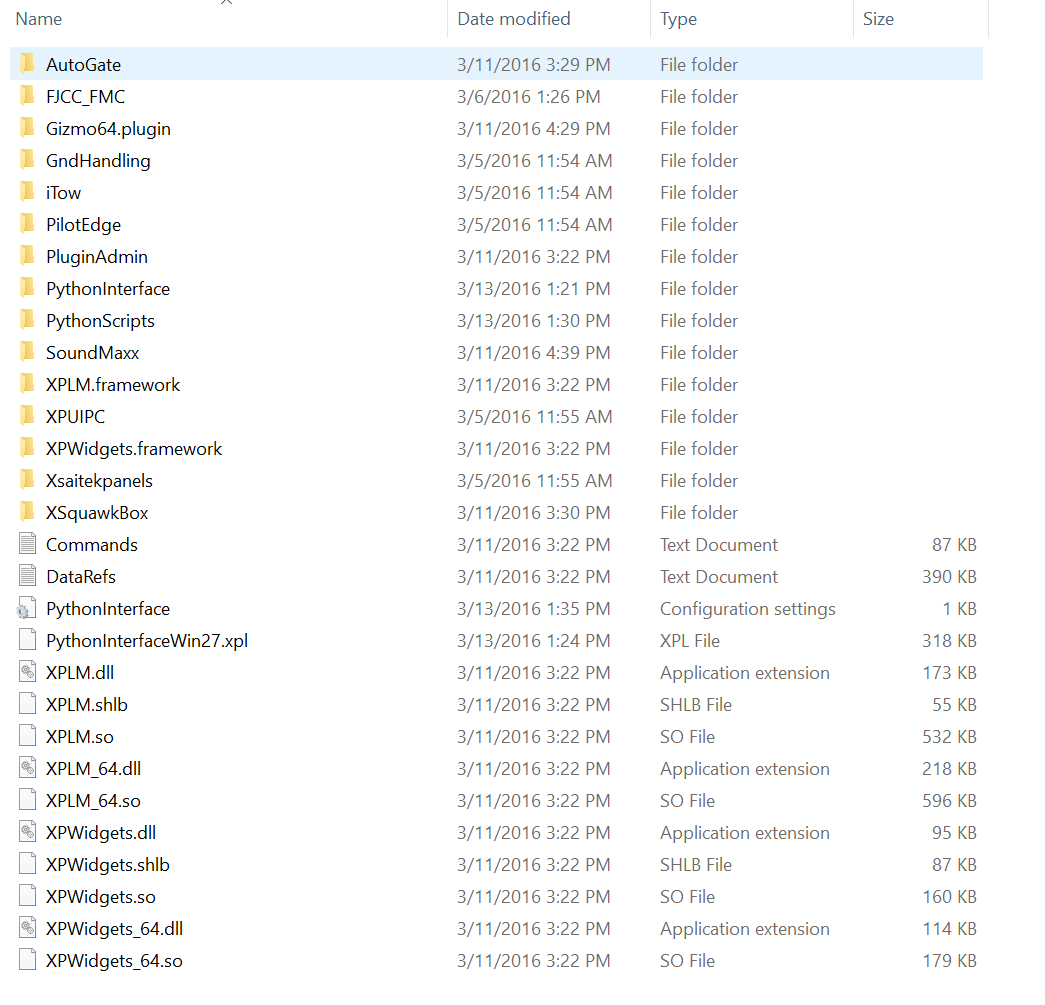Select the XPLM.shlb file icon

(x=27, y=704)
